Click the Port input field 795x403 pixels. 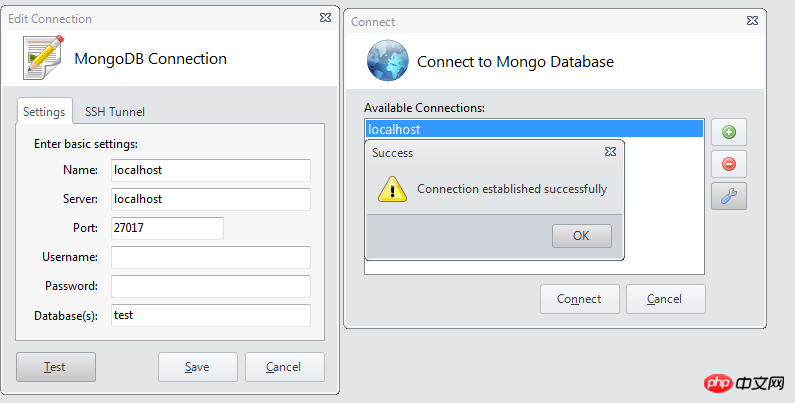(x=166, y=228)
